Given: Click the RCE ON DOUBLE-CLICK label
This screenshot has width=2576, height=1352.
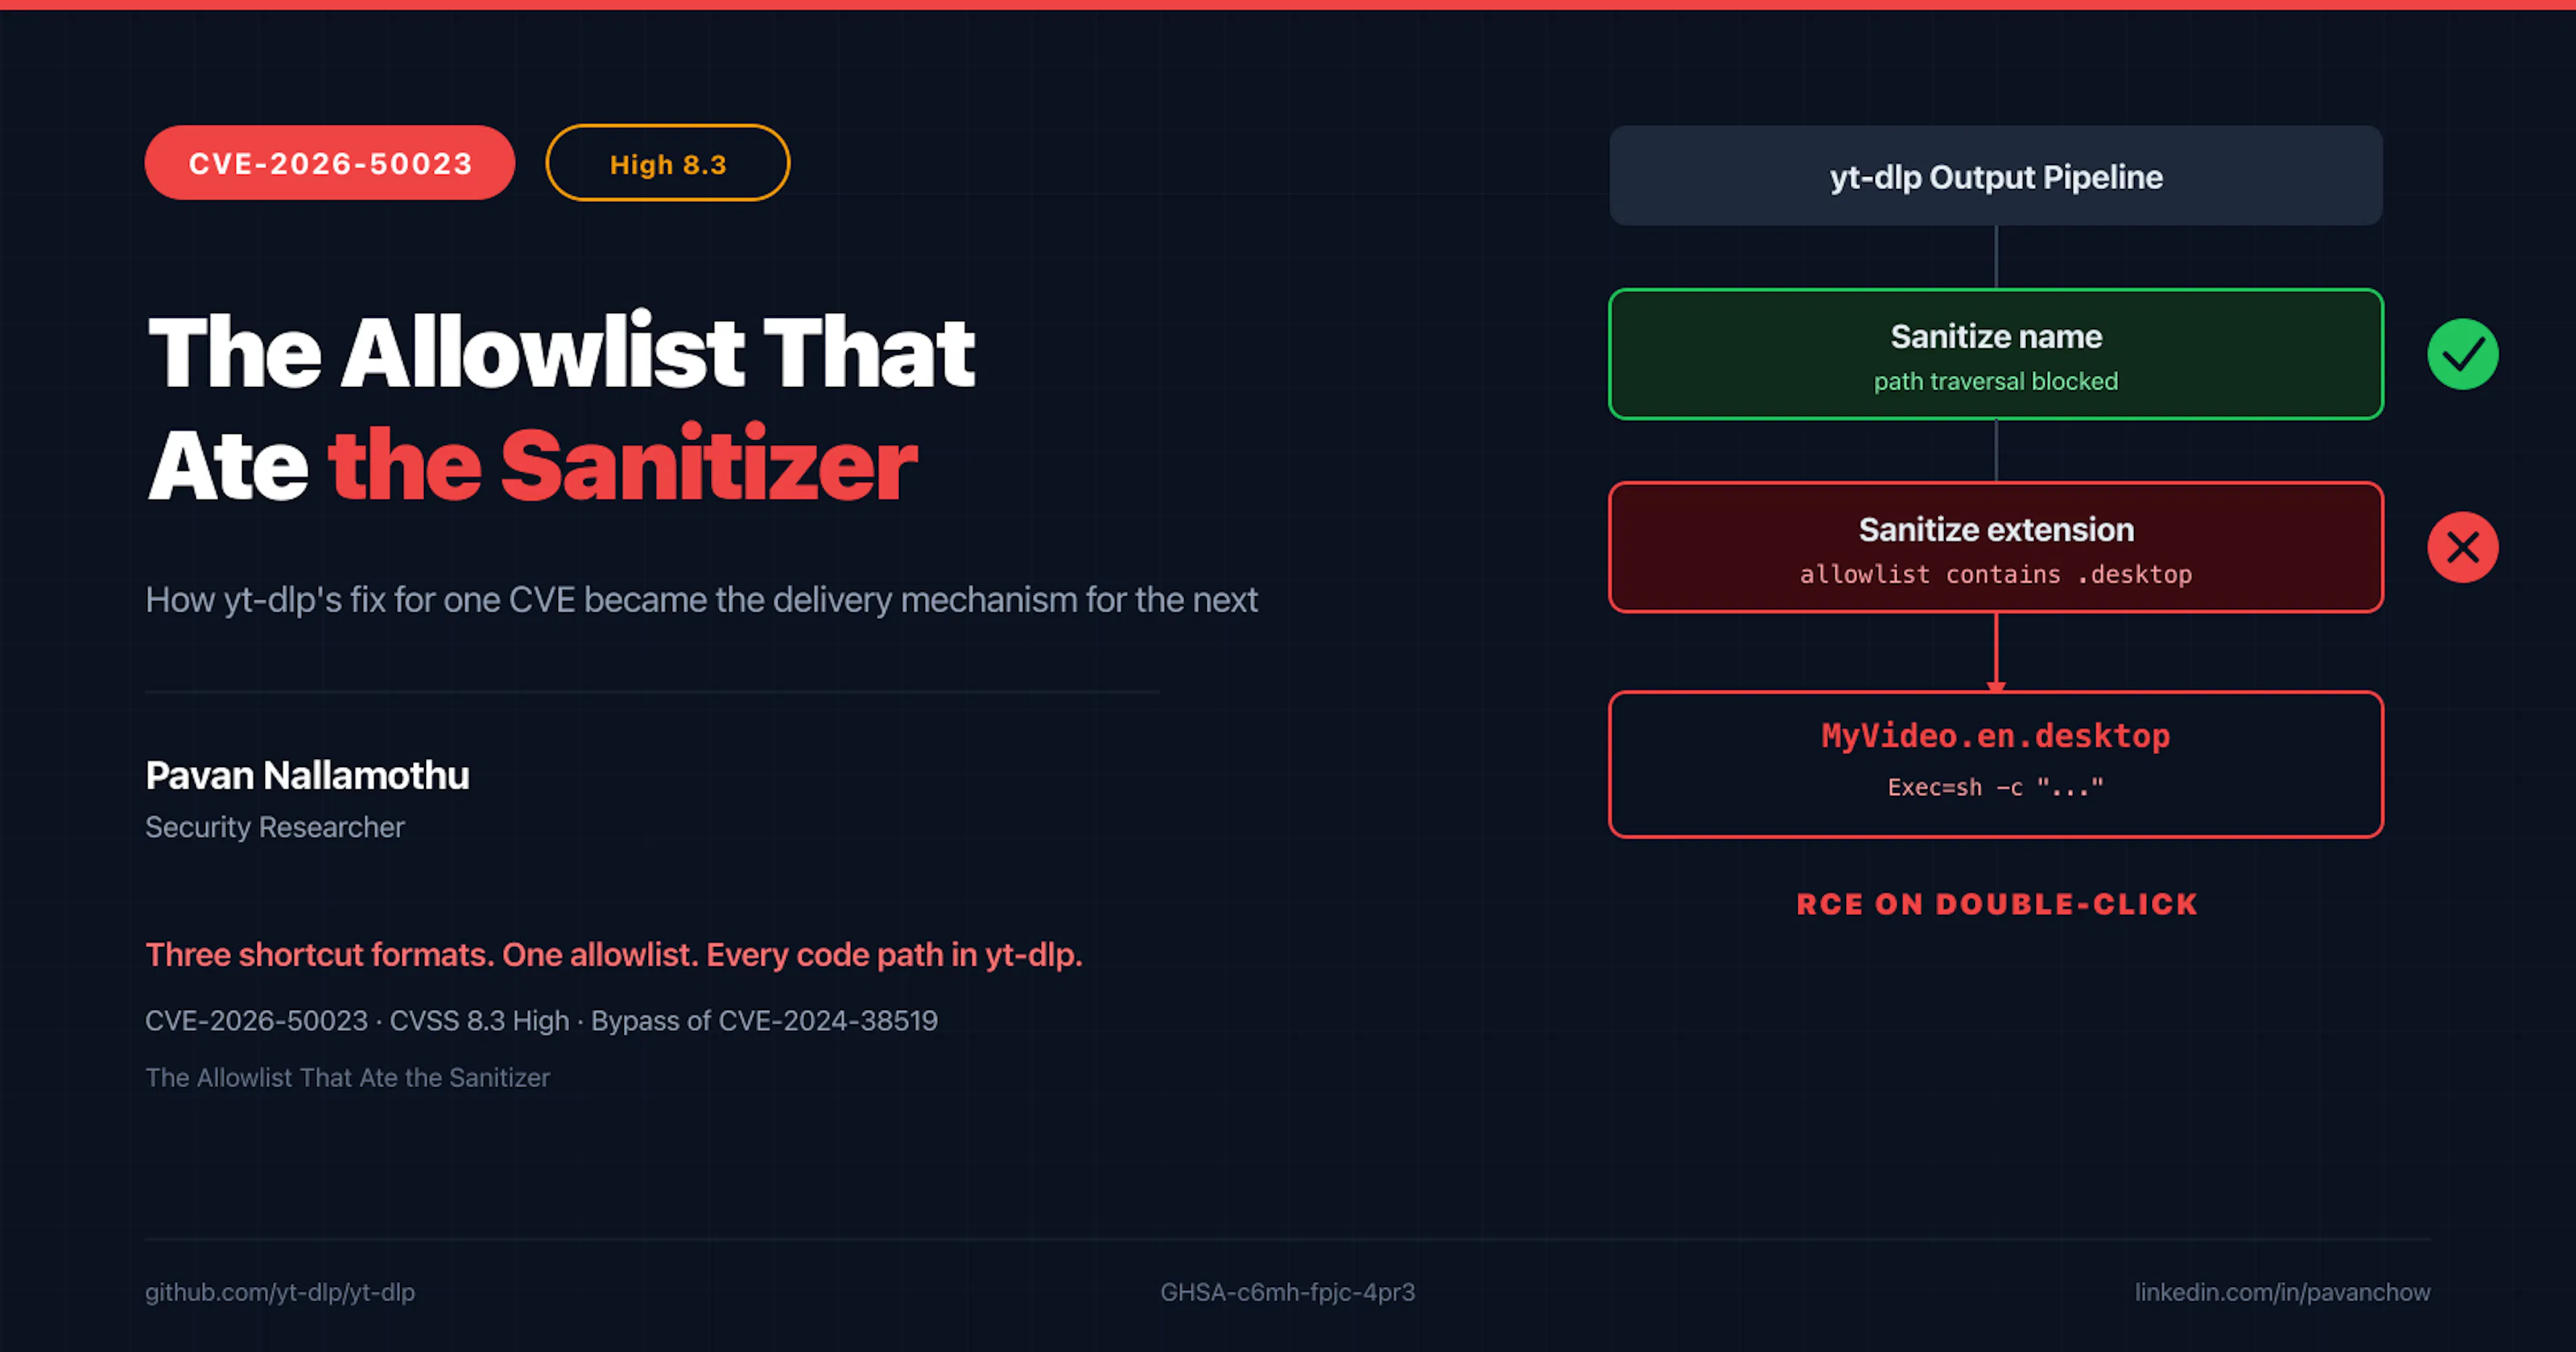Looking at the screenshot, I should click(x=1997, y=904).
